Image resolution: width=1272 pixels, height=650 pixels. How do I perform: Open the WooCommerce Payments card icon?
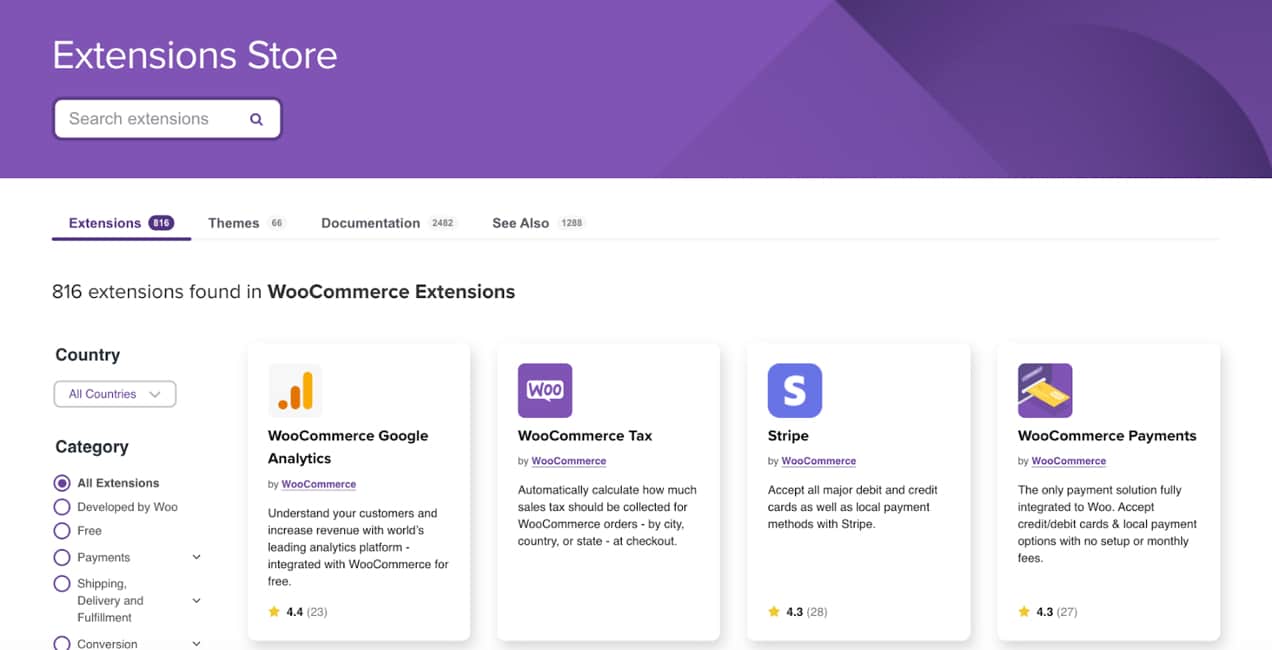click(1045, 390)
